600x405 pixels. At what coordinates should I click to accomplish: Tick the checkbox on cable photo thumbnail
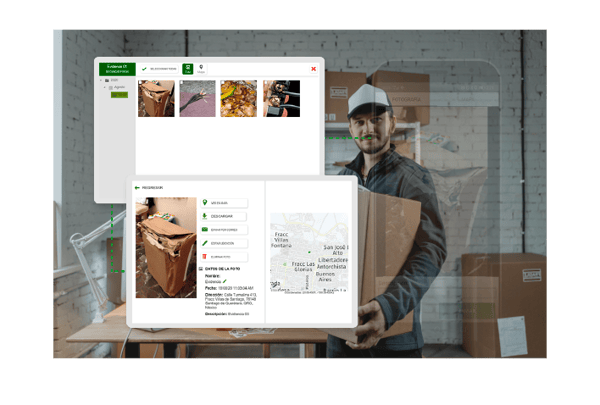[x=182, y=82]
